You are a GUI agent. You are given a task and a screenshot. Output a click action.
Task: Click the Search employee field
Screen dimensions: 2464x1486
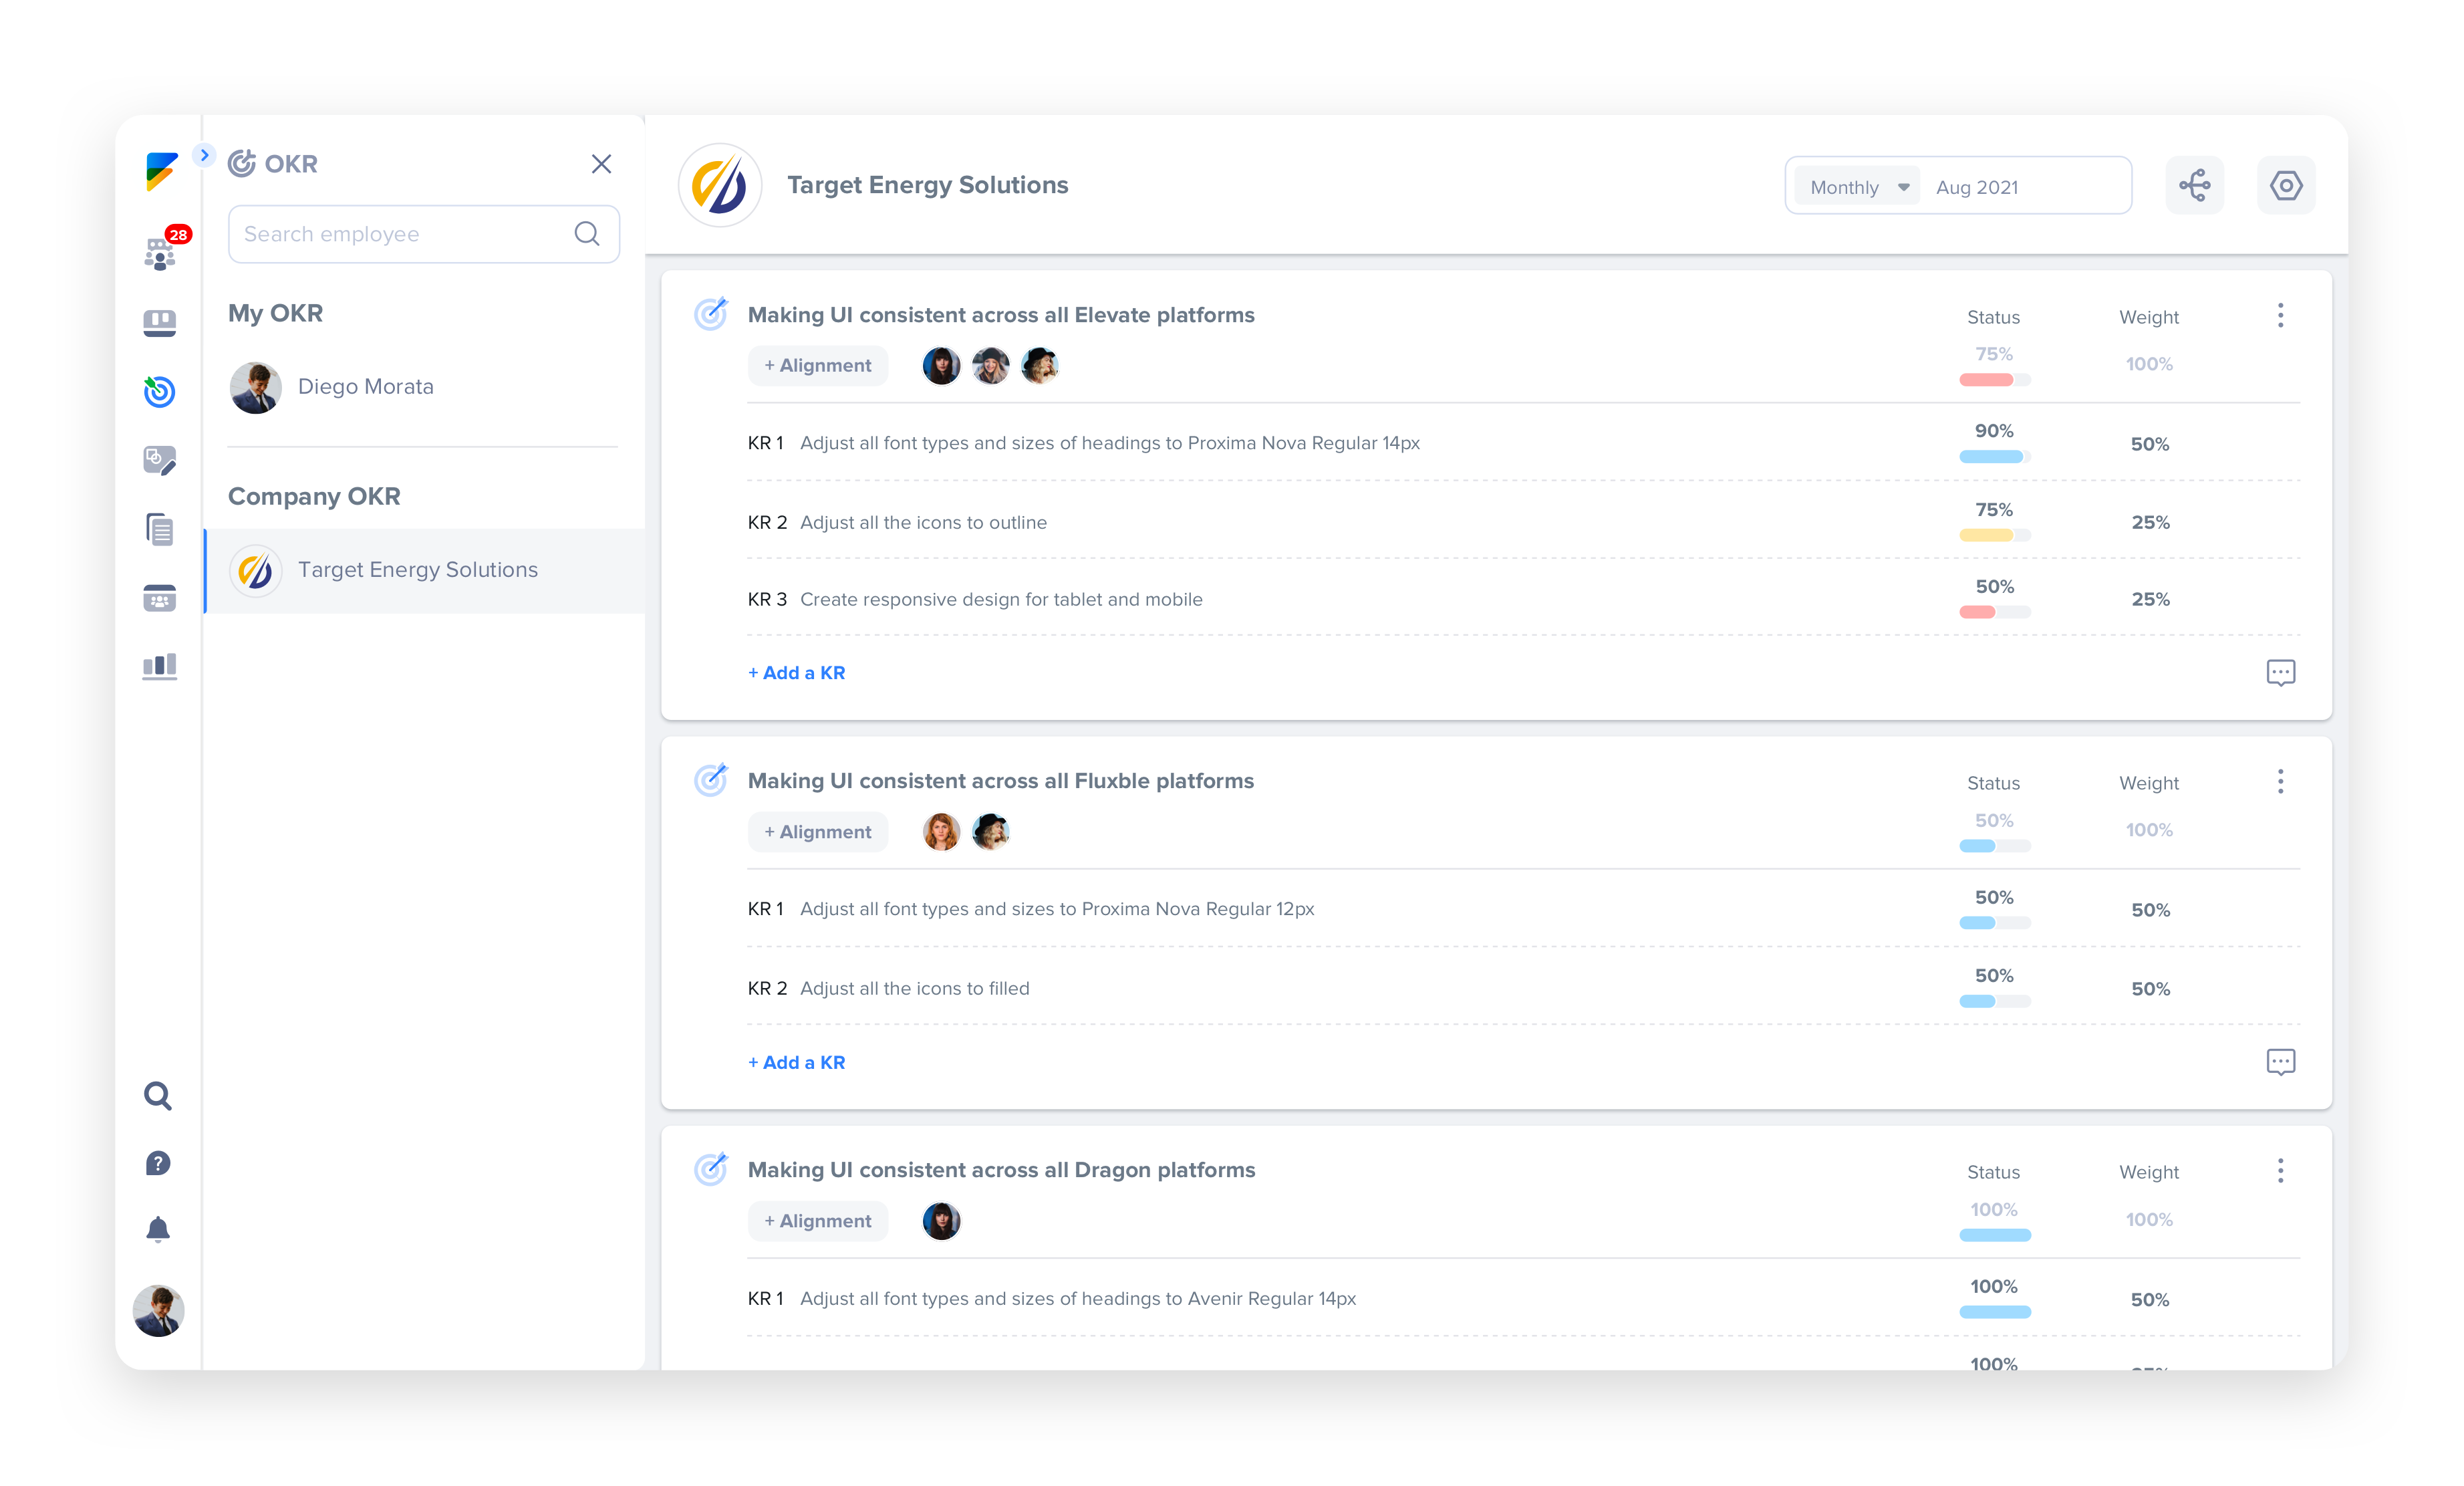[424, 234]
